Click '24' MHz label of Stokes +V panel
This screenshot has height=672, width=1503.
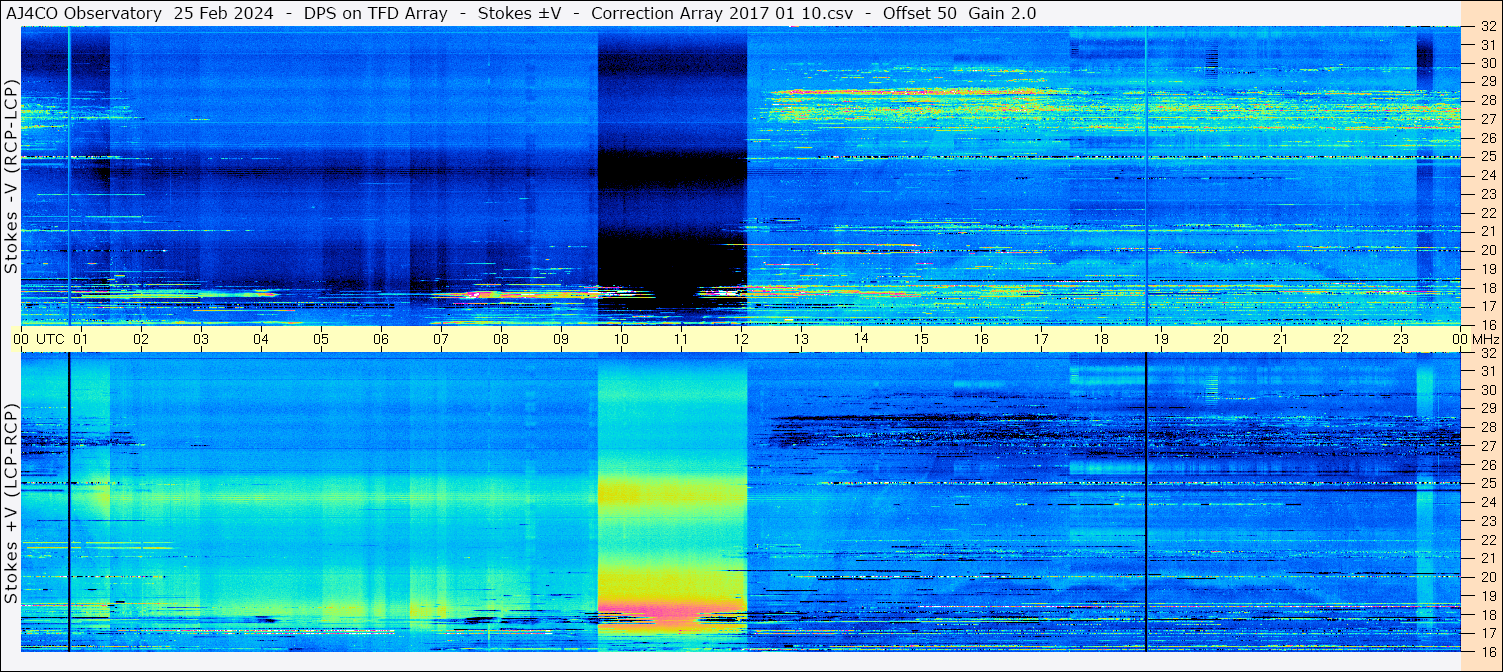1487,502
